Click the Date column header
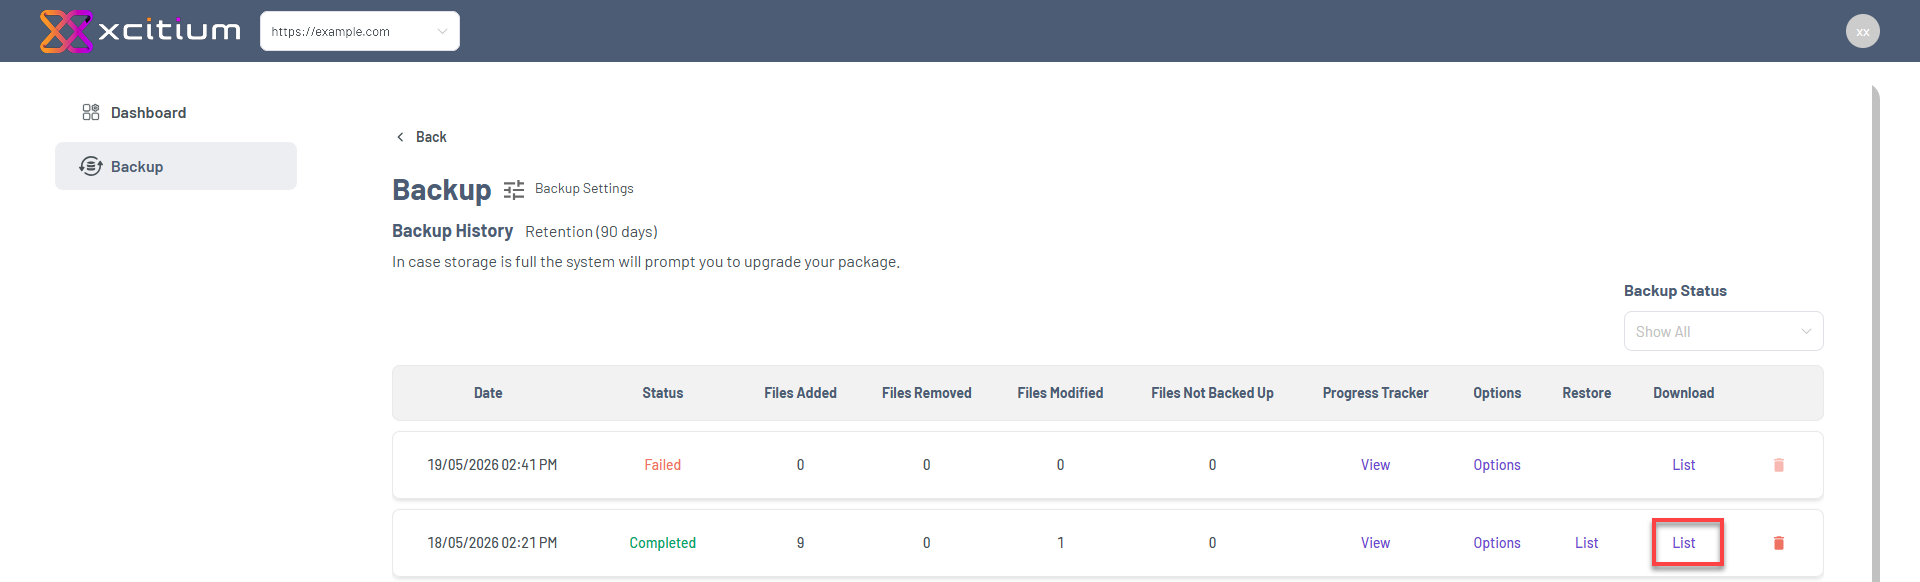 [488, 393]
